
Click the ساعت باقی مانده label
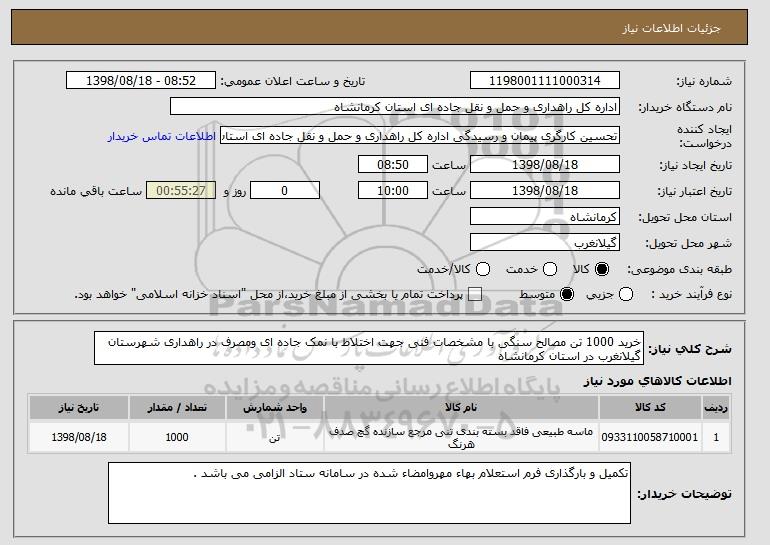point(96,191)
